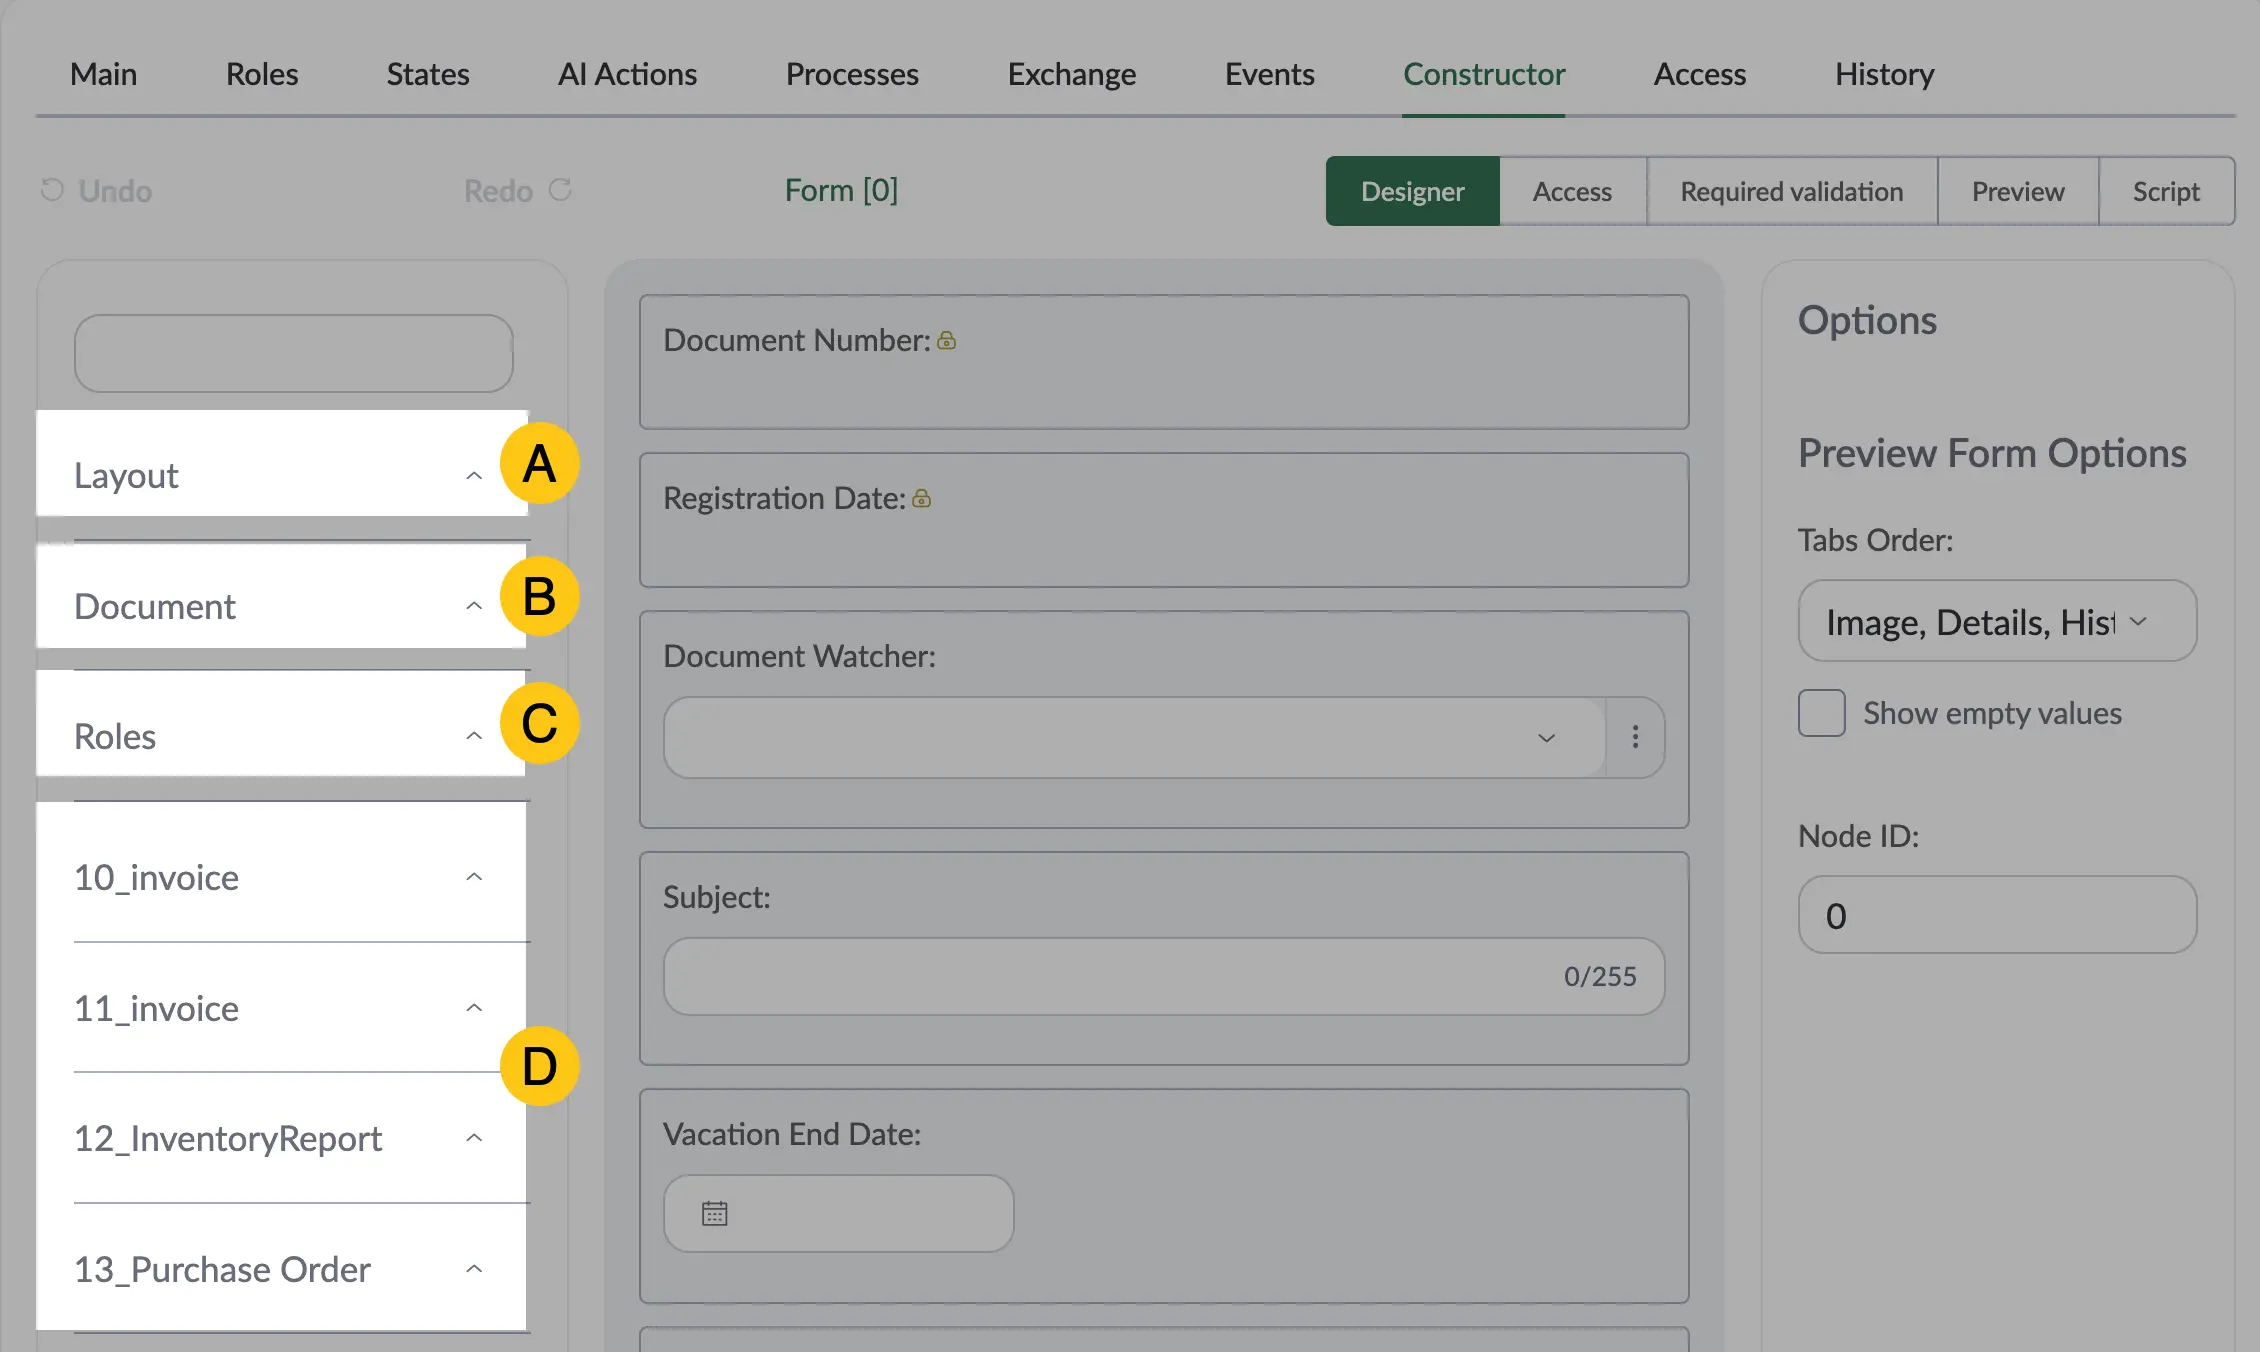Click the Document Watcher label
This screenshot has width=2260, height=1352.
(800, 656)
